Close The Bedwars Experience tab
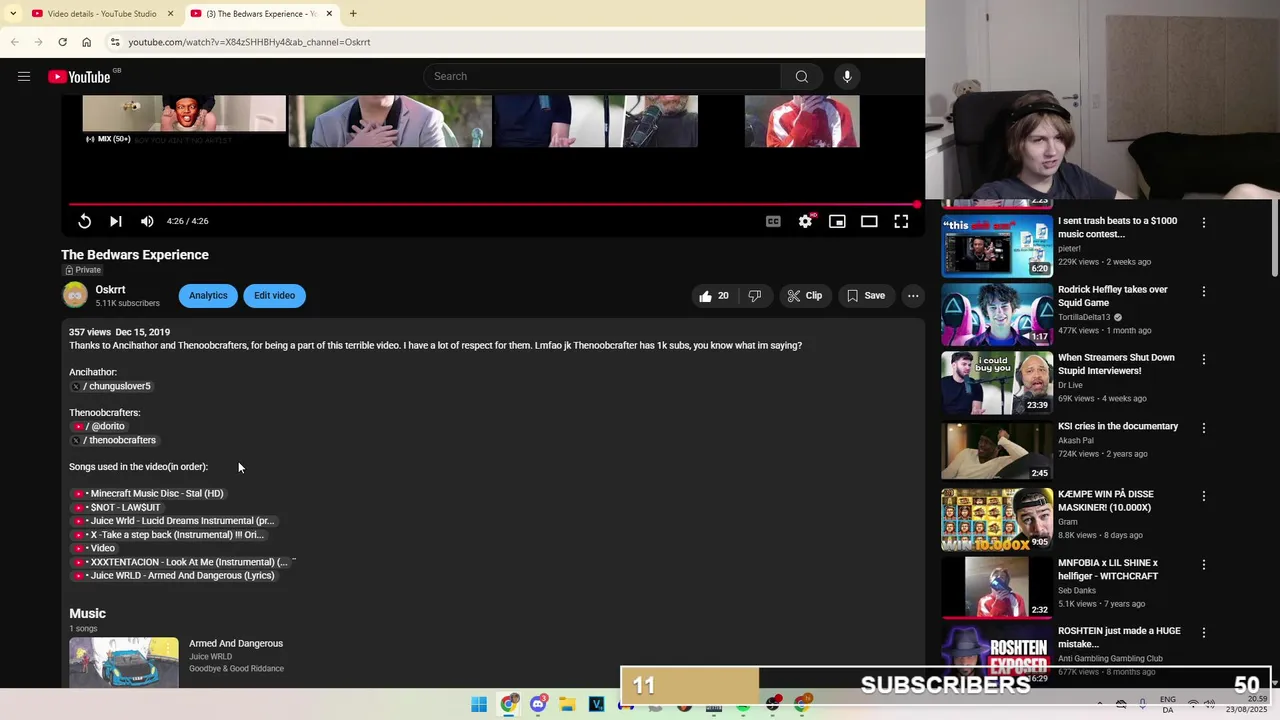The image size is (1280, 720). 329,14
